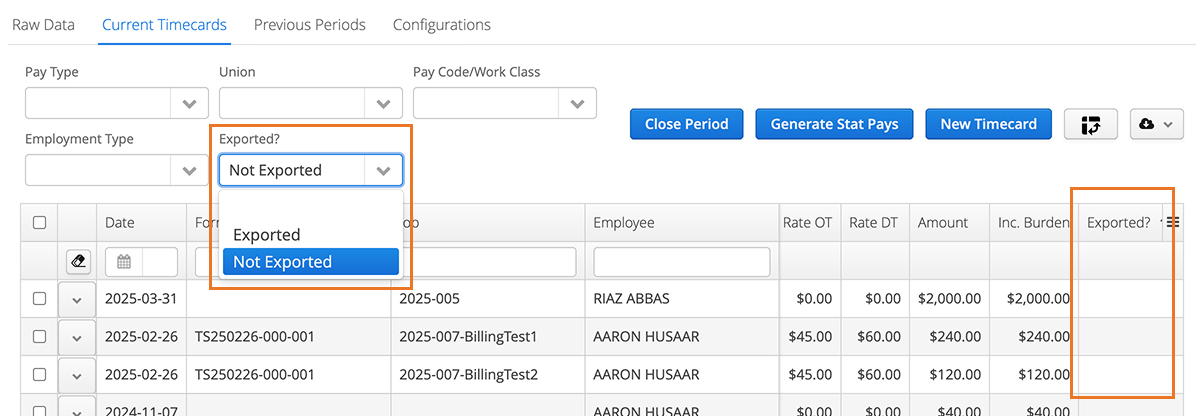Open the cloud download export menu
Viewport: 1199px width, 416px height.
click(x=1156, y=124)
